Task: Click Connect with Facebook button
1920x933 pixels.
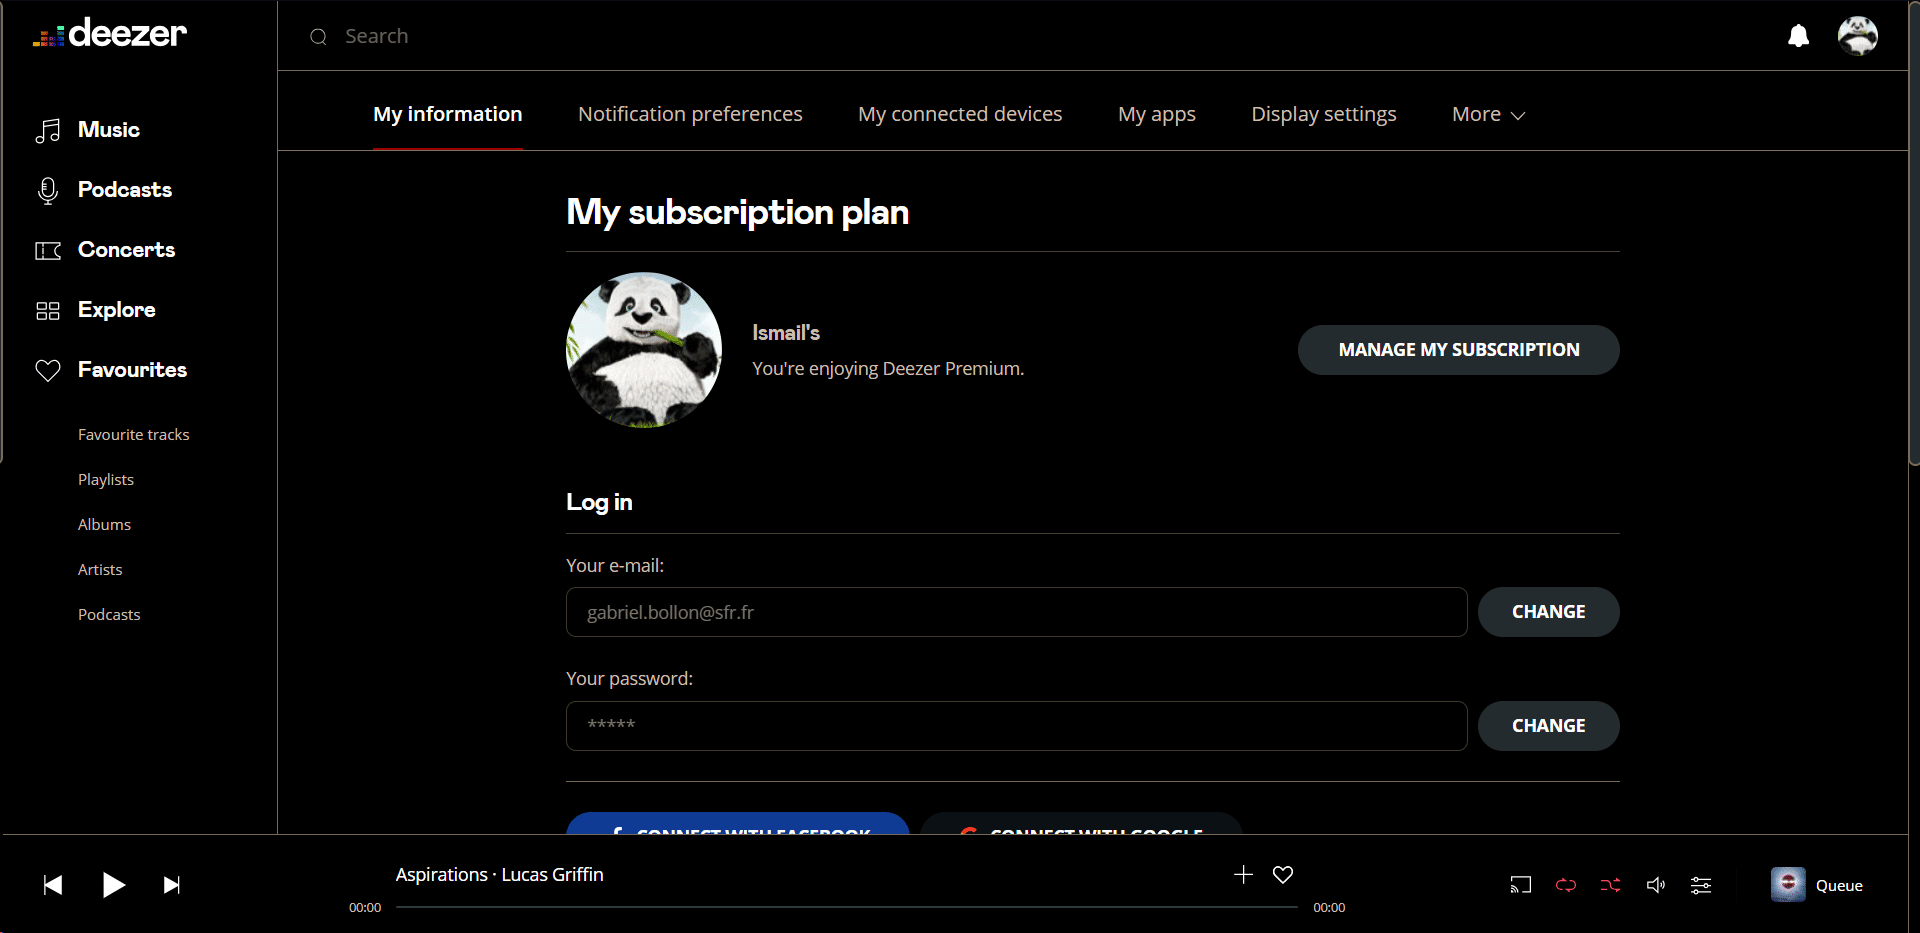Action: click(x=738, y=824)
